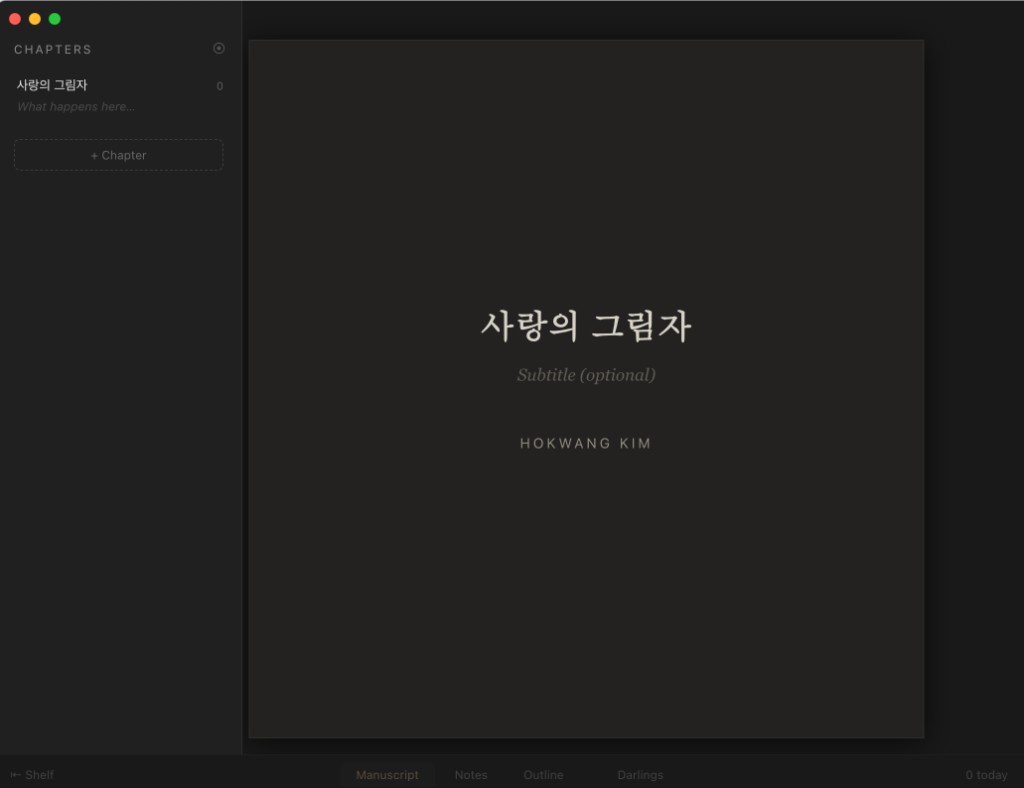Click the Subtitle (optional) field
The height and width of the screenshot is (788, 1024).
[586, 375]
